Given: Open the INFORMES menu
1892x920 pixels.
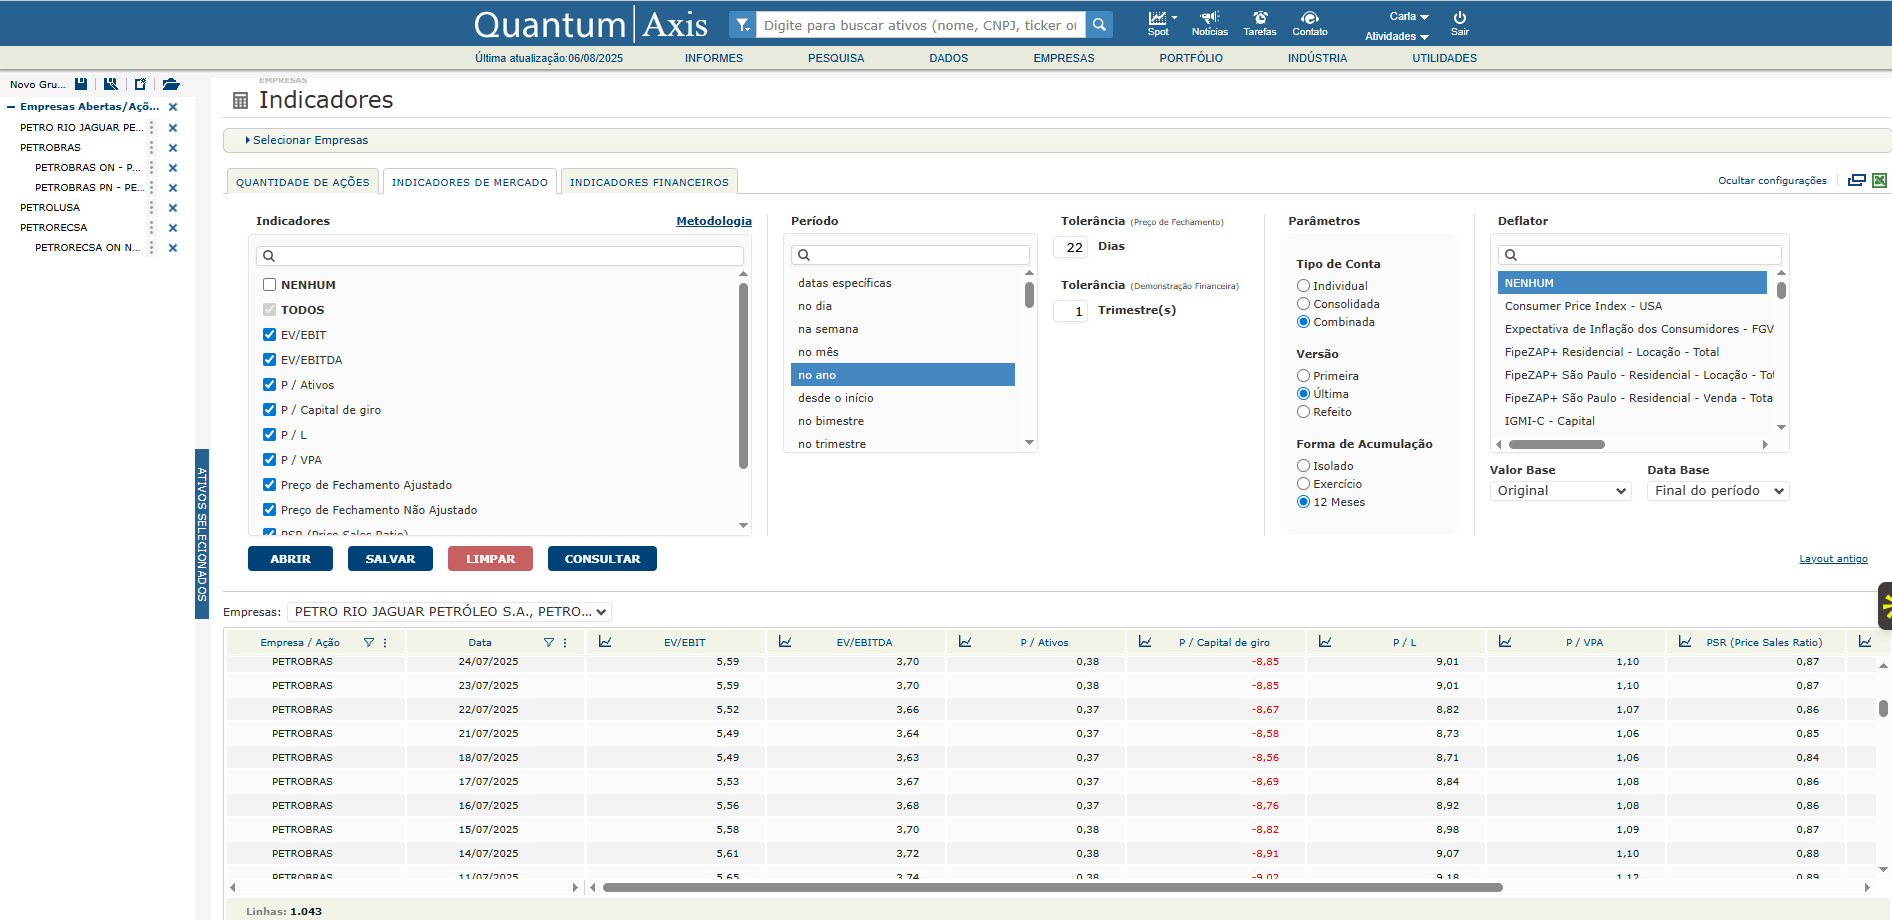Looking at the screenshot, I should (714, 58).
